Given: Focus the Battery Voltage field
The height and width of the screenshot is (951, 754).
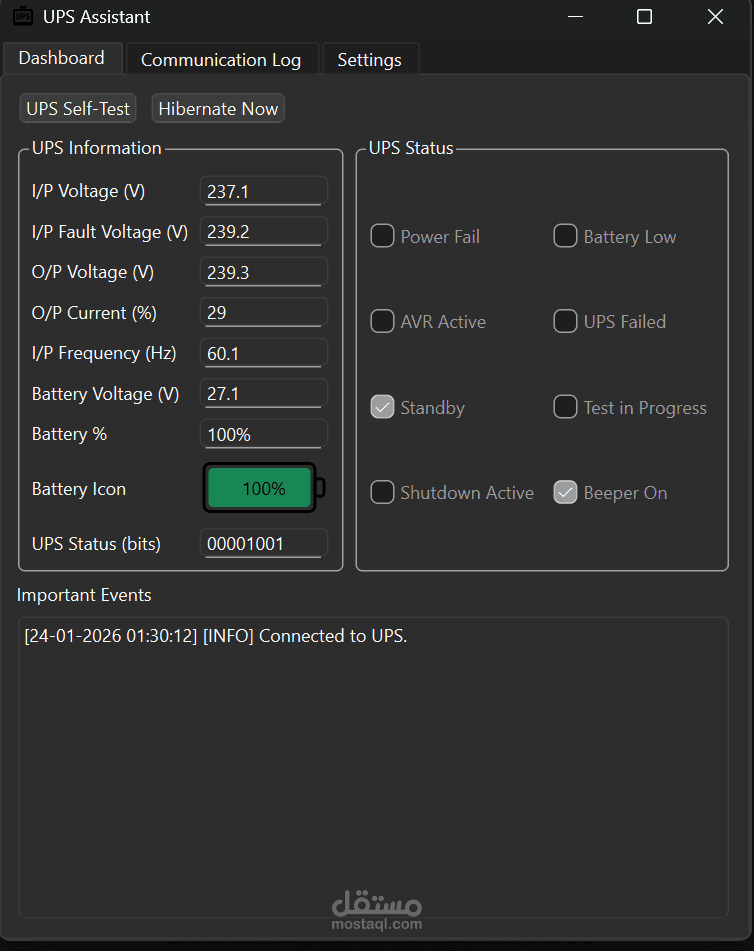Looking at the screenshot, I should 264,394.
